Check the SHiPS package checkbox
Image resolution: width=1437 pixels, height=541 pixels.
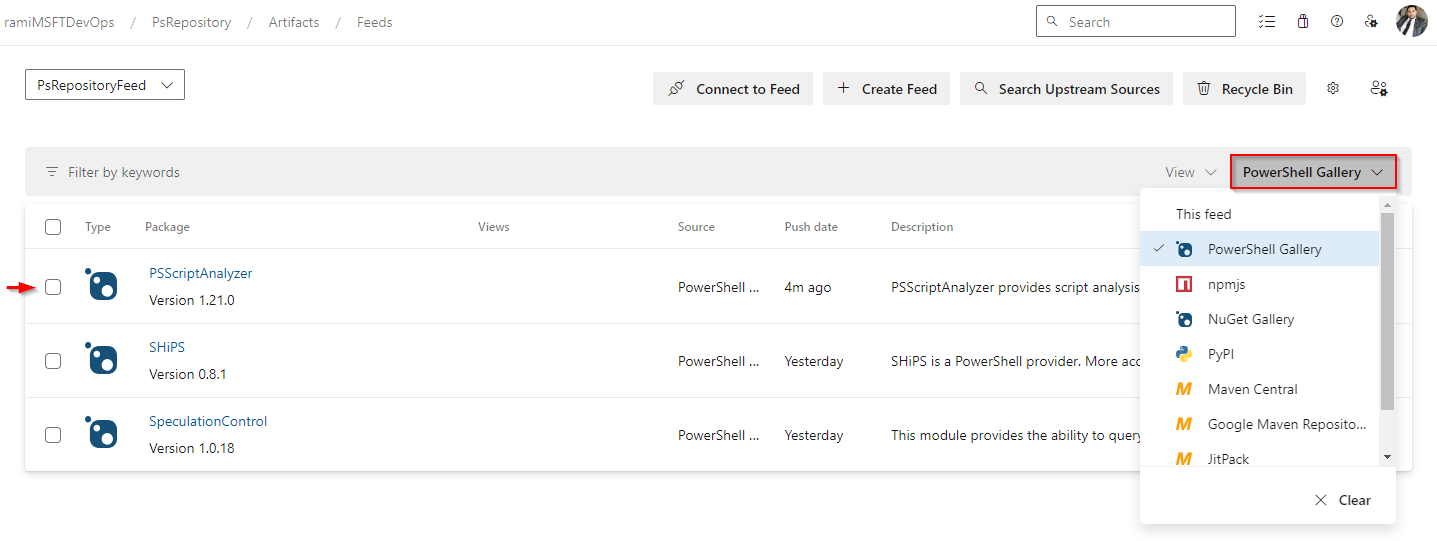[x=53, y=361]
